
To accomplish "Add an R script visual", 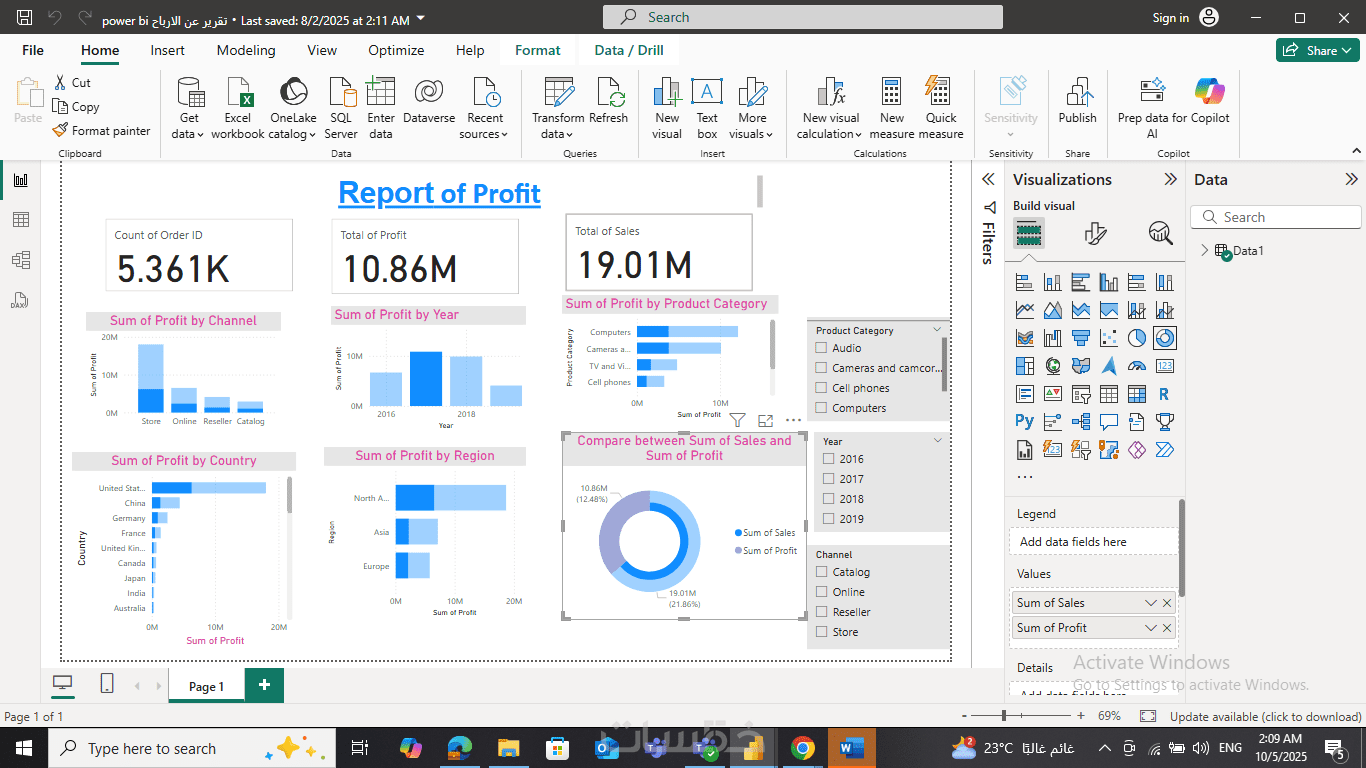I will [x=1164, y=394].
